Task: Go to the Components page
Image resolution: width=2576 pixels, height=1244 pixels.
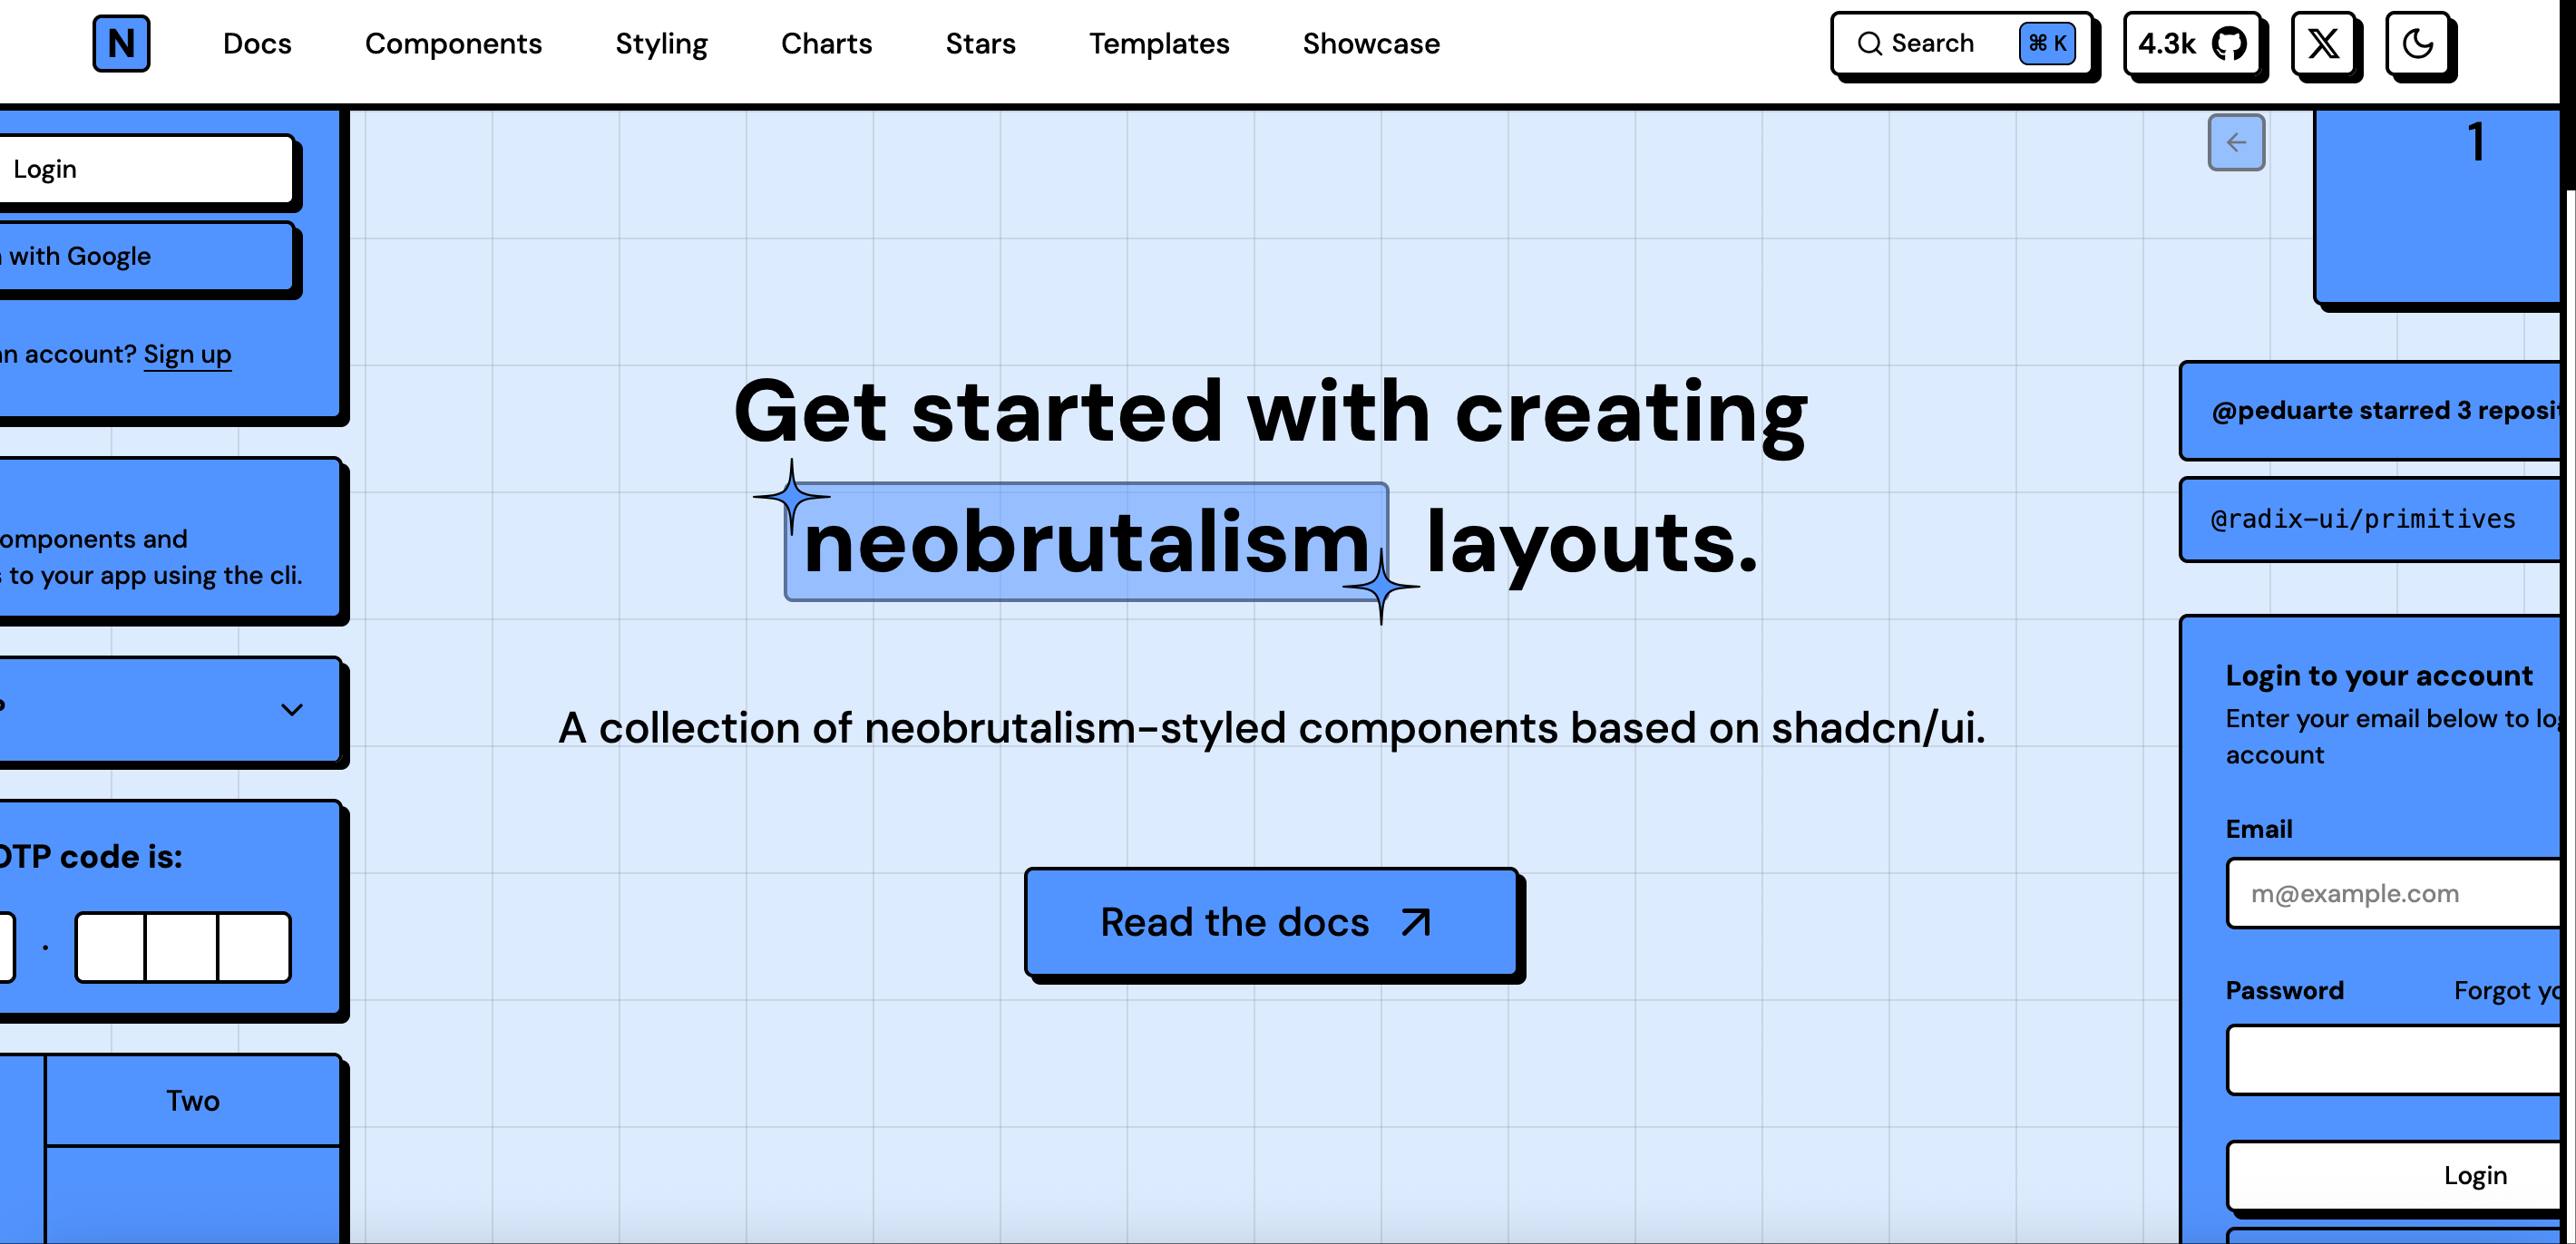Action: coord(453,44)
